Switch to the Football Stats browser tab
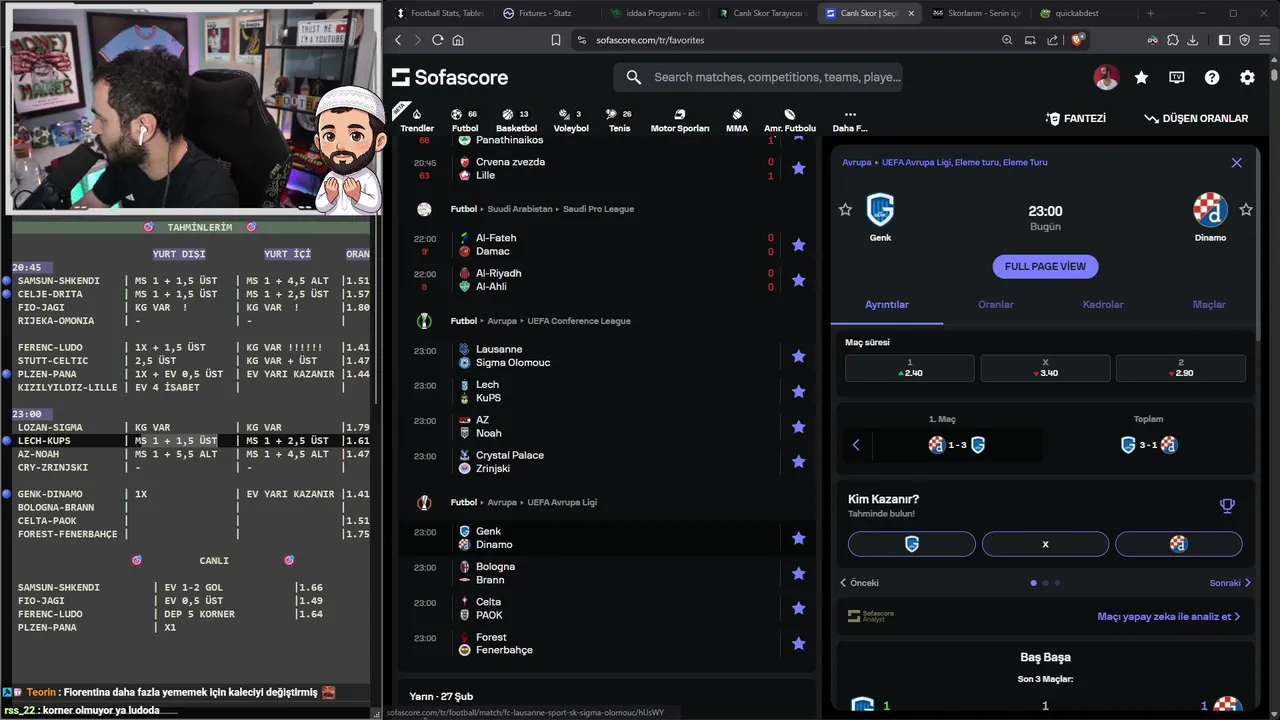Screen dimensions: 1280x720 pos(438,13)
